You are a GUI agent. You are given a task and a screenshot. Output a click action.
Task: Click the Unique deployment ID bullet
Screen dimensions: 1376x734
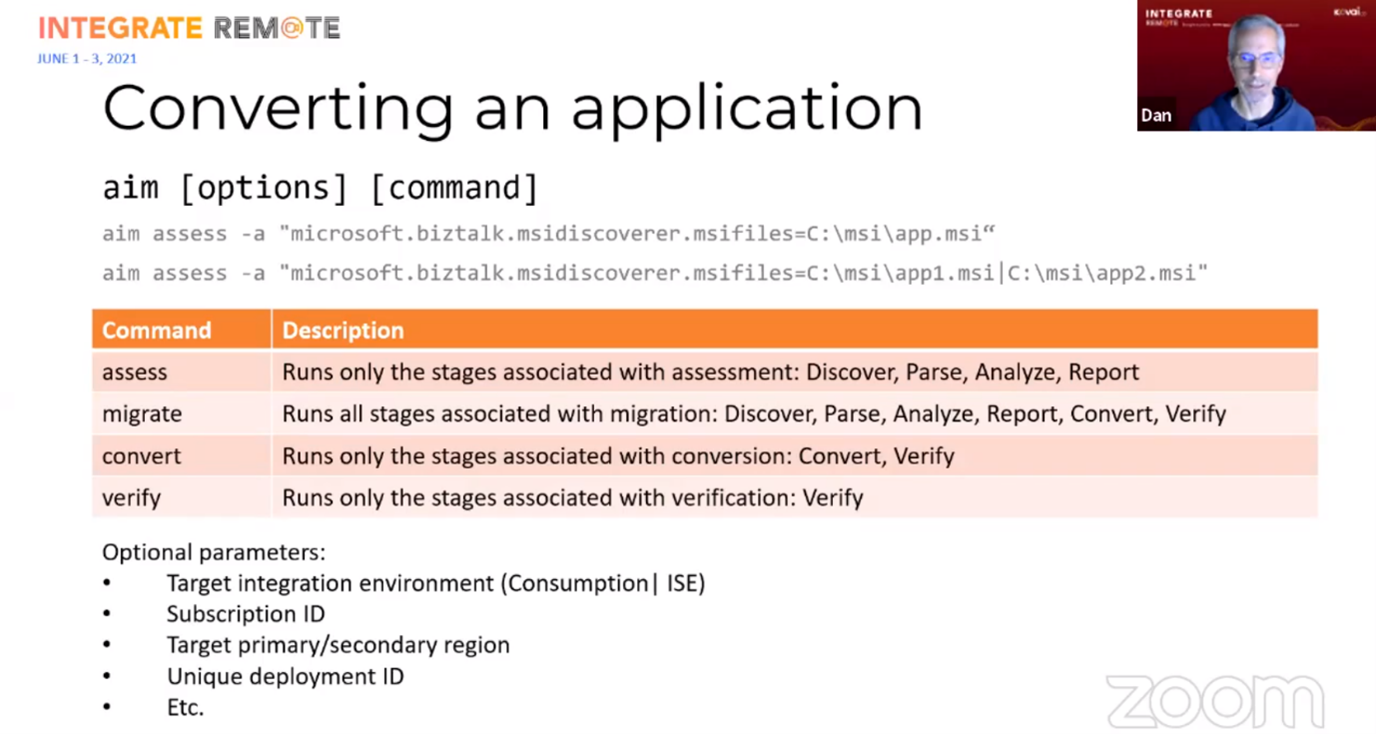[x=285, y=676]
